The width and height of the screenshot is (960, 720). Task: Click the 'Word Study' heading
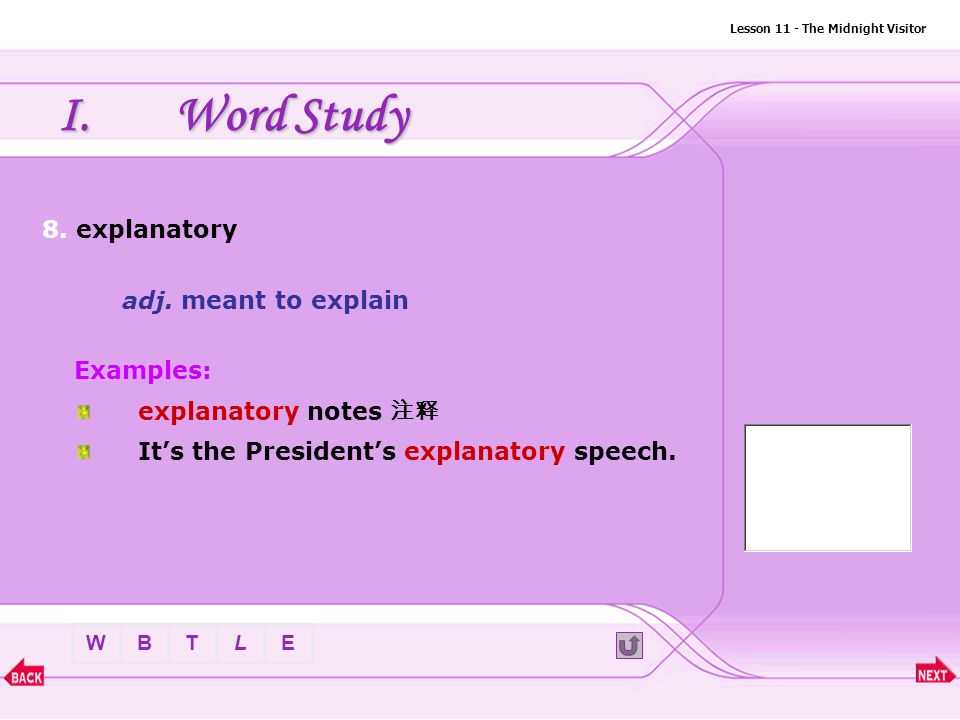point(295,116)
